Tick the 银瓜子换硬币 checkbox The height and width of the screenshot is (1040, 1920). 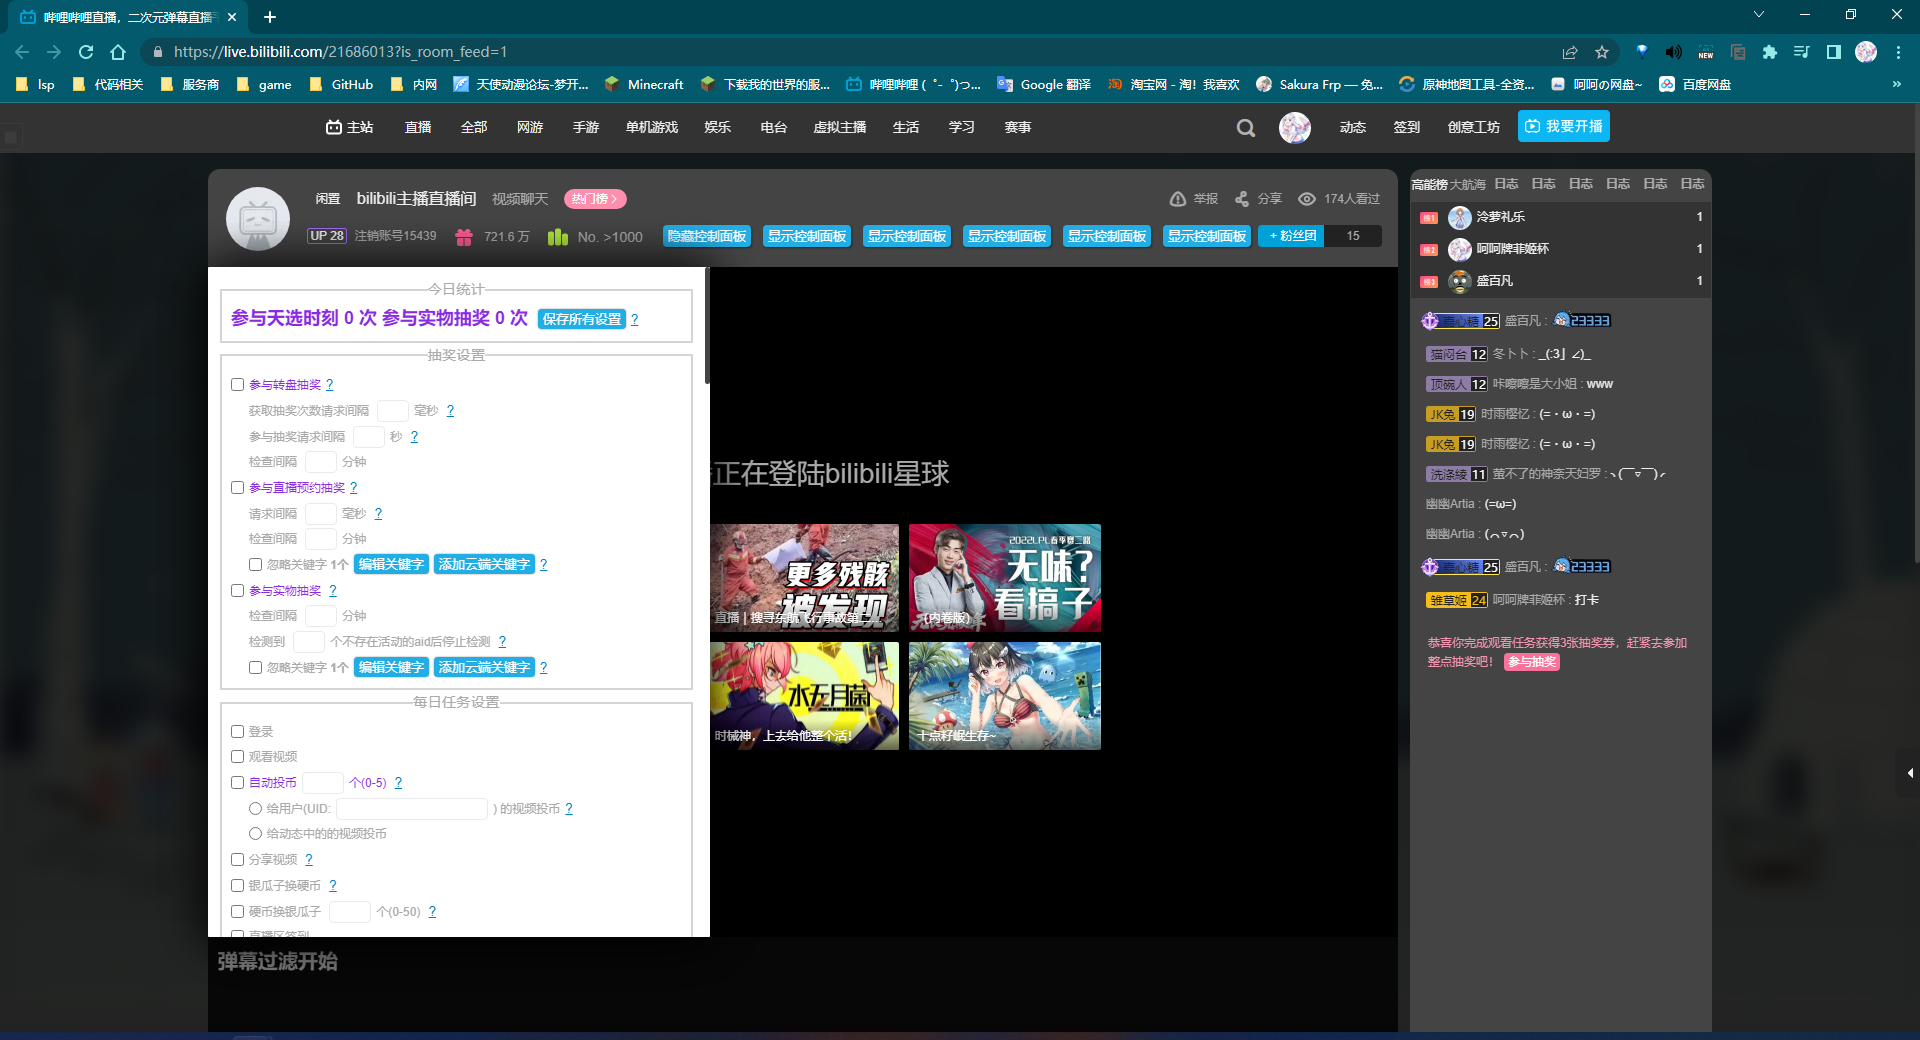[x=238, y=885]
